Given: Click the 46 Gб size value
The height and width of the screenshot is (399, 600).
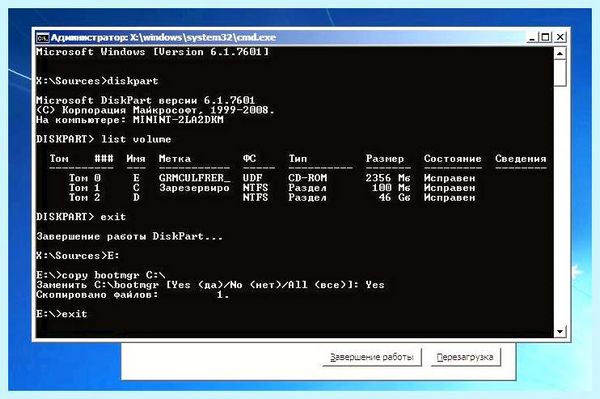Looking at the screenshot, I should click(x=394, y=197).
